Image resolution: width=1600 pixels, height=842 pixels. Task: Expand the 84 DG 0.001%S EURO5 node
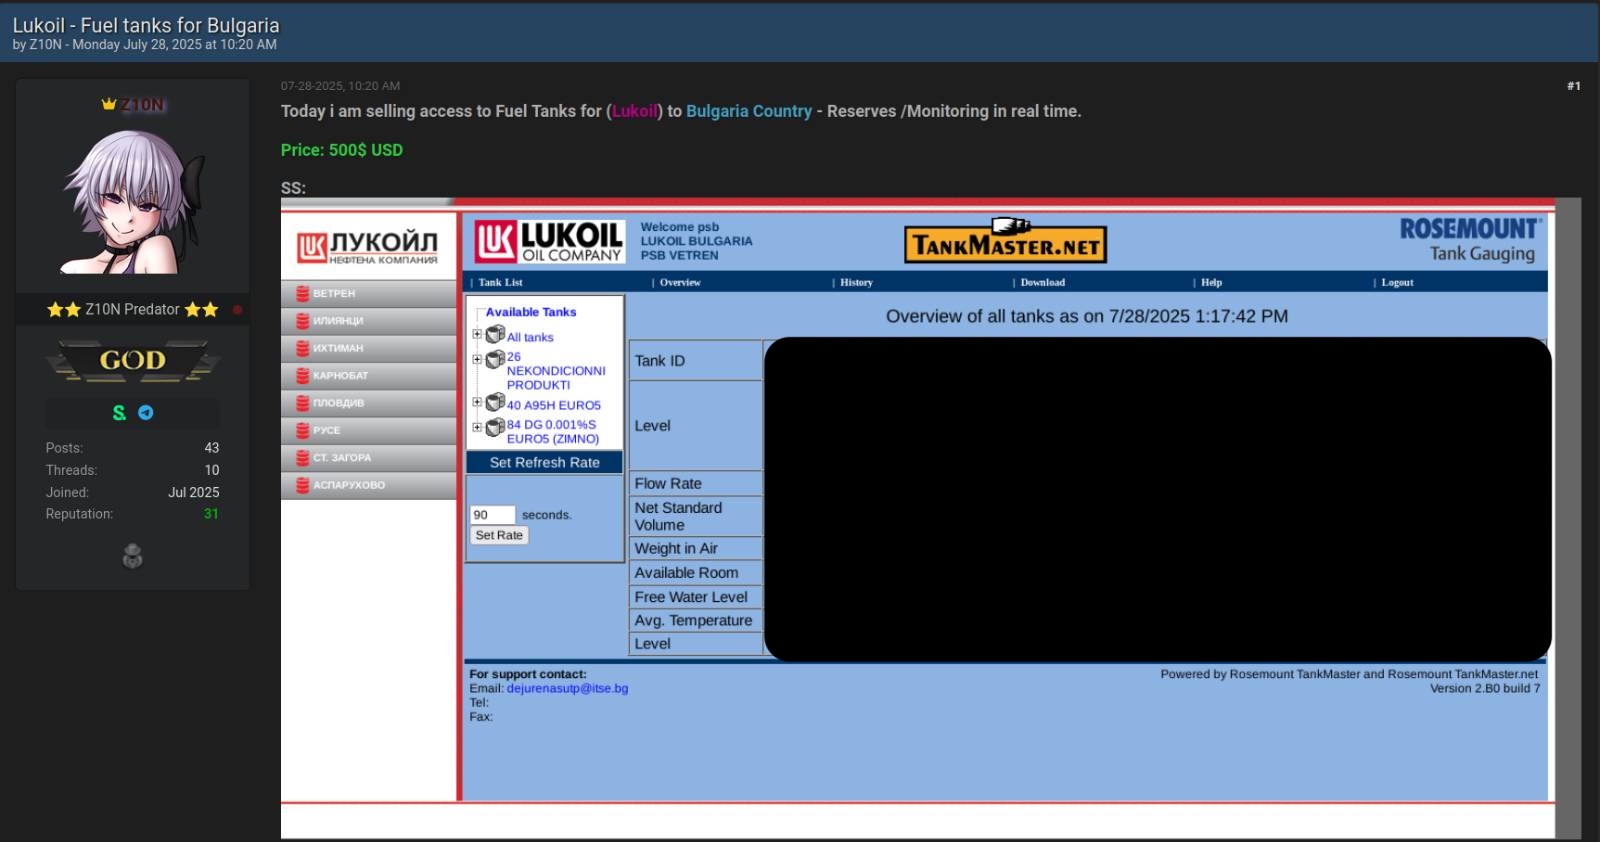tap(477, 427)
